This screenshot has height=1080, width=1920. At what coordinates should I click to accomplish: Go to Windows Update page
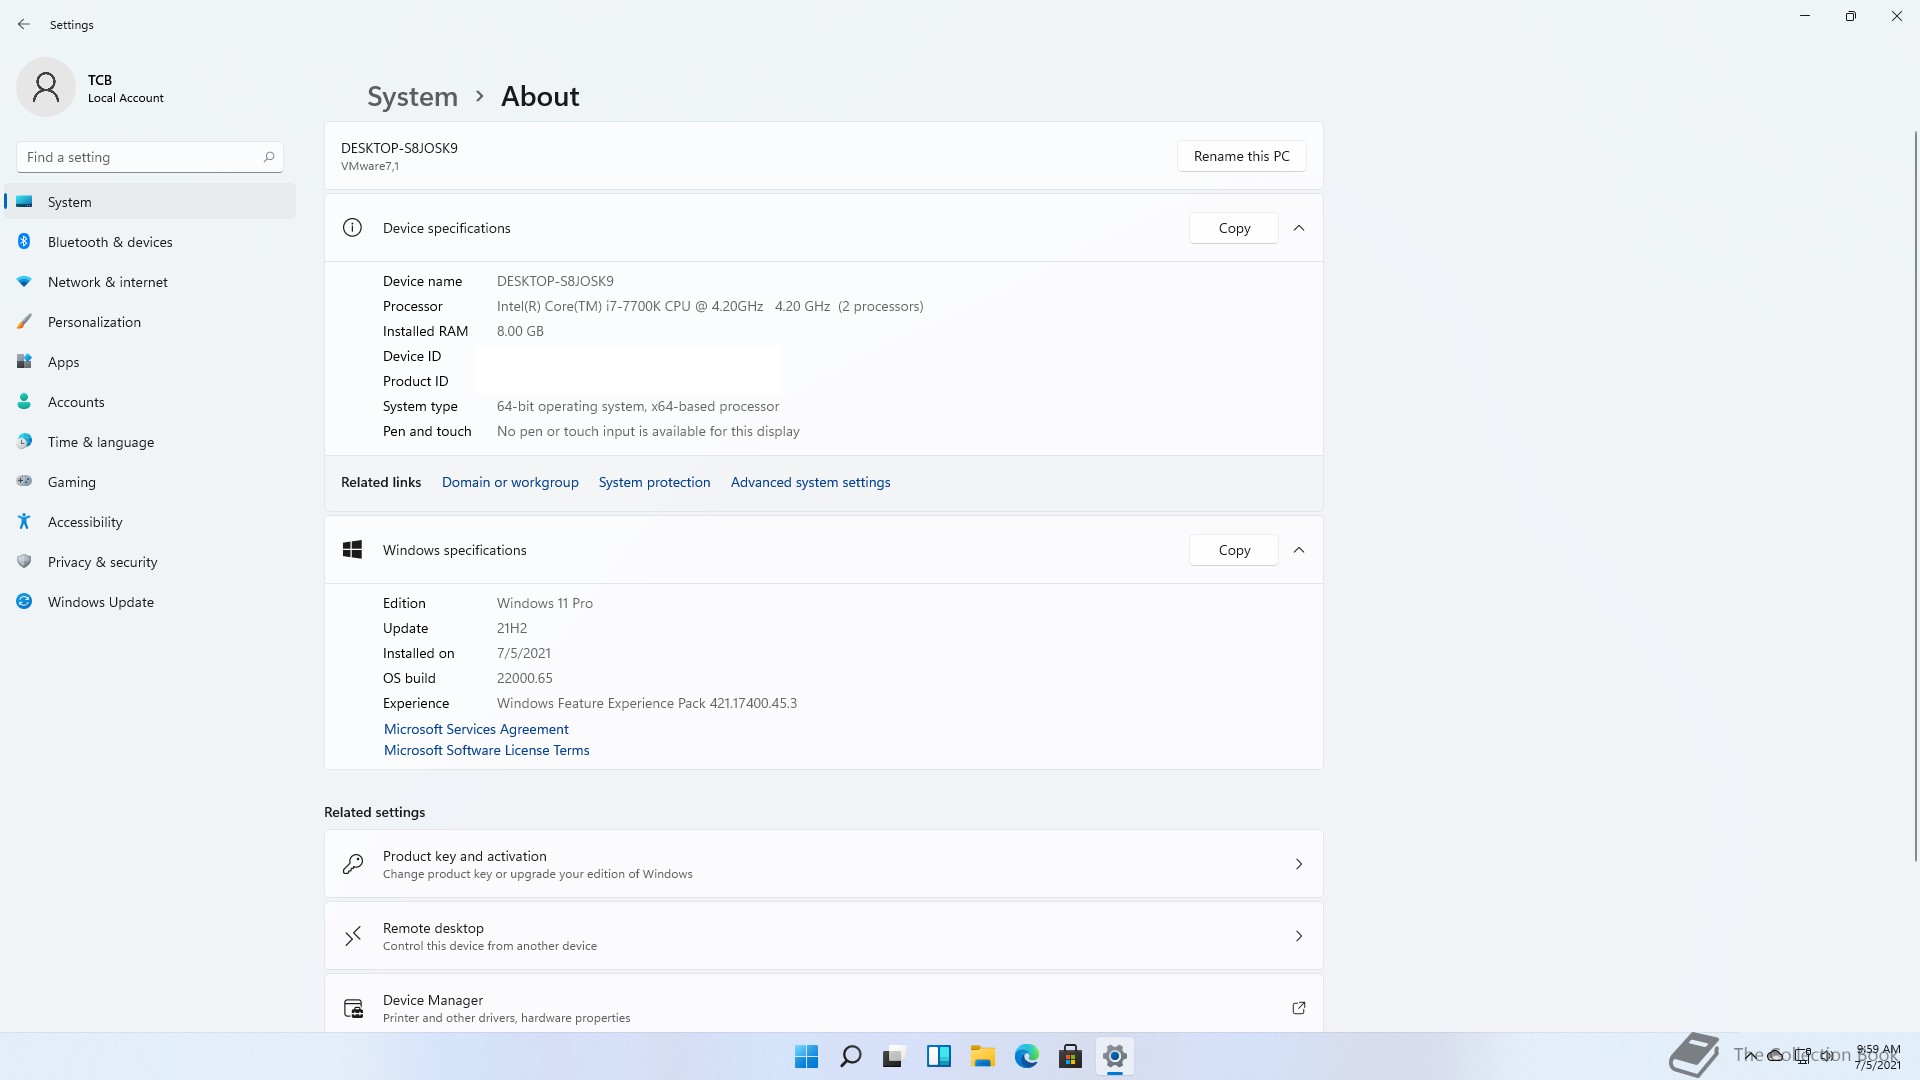[150, 602]
